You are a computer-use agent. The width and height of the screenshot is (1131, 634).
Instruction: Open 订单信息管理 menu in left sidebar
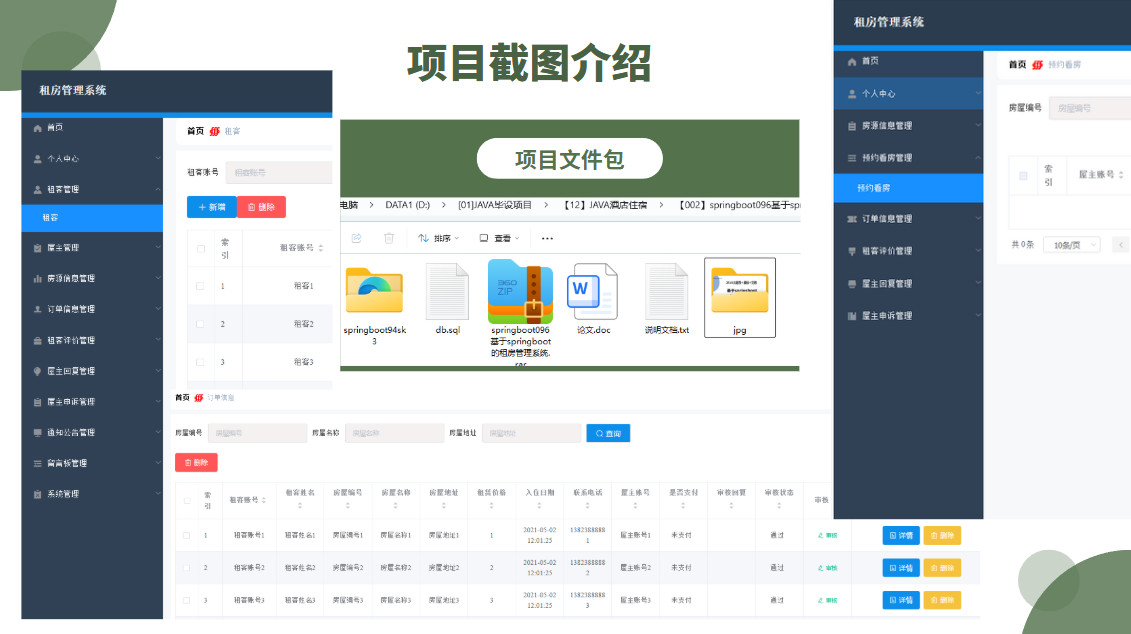click(92, 309)
